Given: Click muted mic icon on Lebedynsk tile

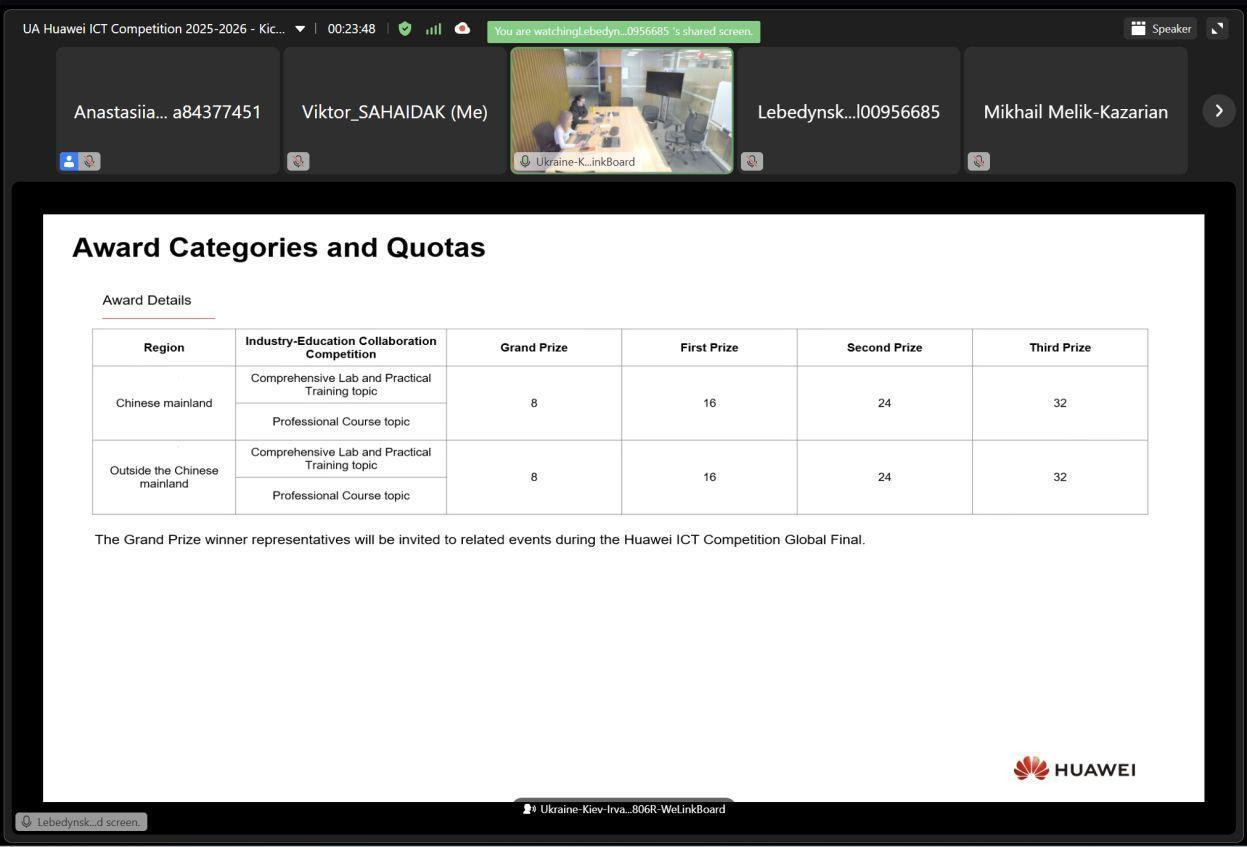Looking at the screenshot, I should click(752, 161).
